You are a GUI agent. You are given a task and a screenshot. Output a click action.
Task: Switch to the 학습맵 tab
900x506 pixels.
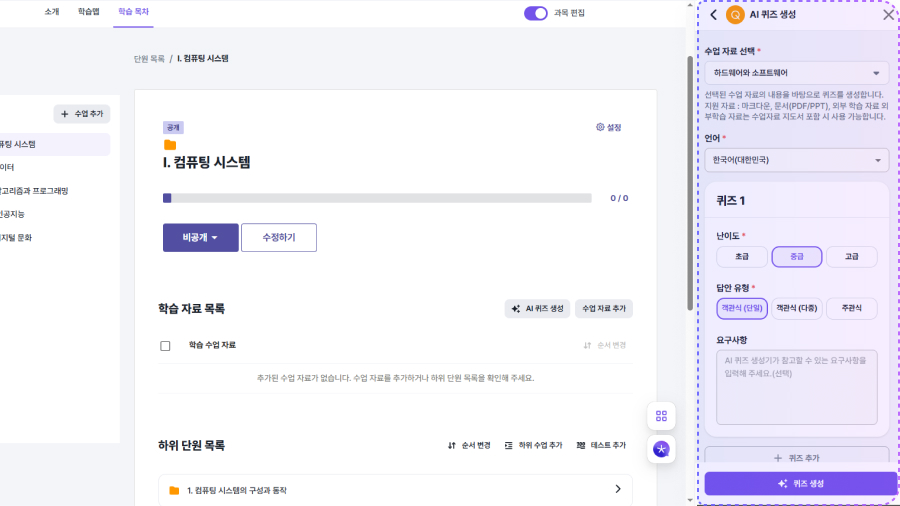pyautogui.click(x=89, y=11)
